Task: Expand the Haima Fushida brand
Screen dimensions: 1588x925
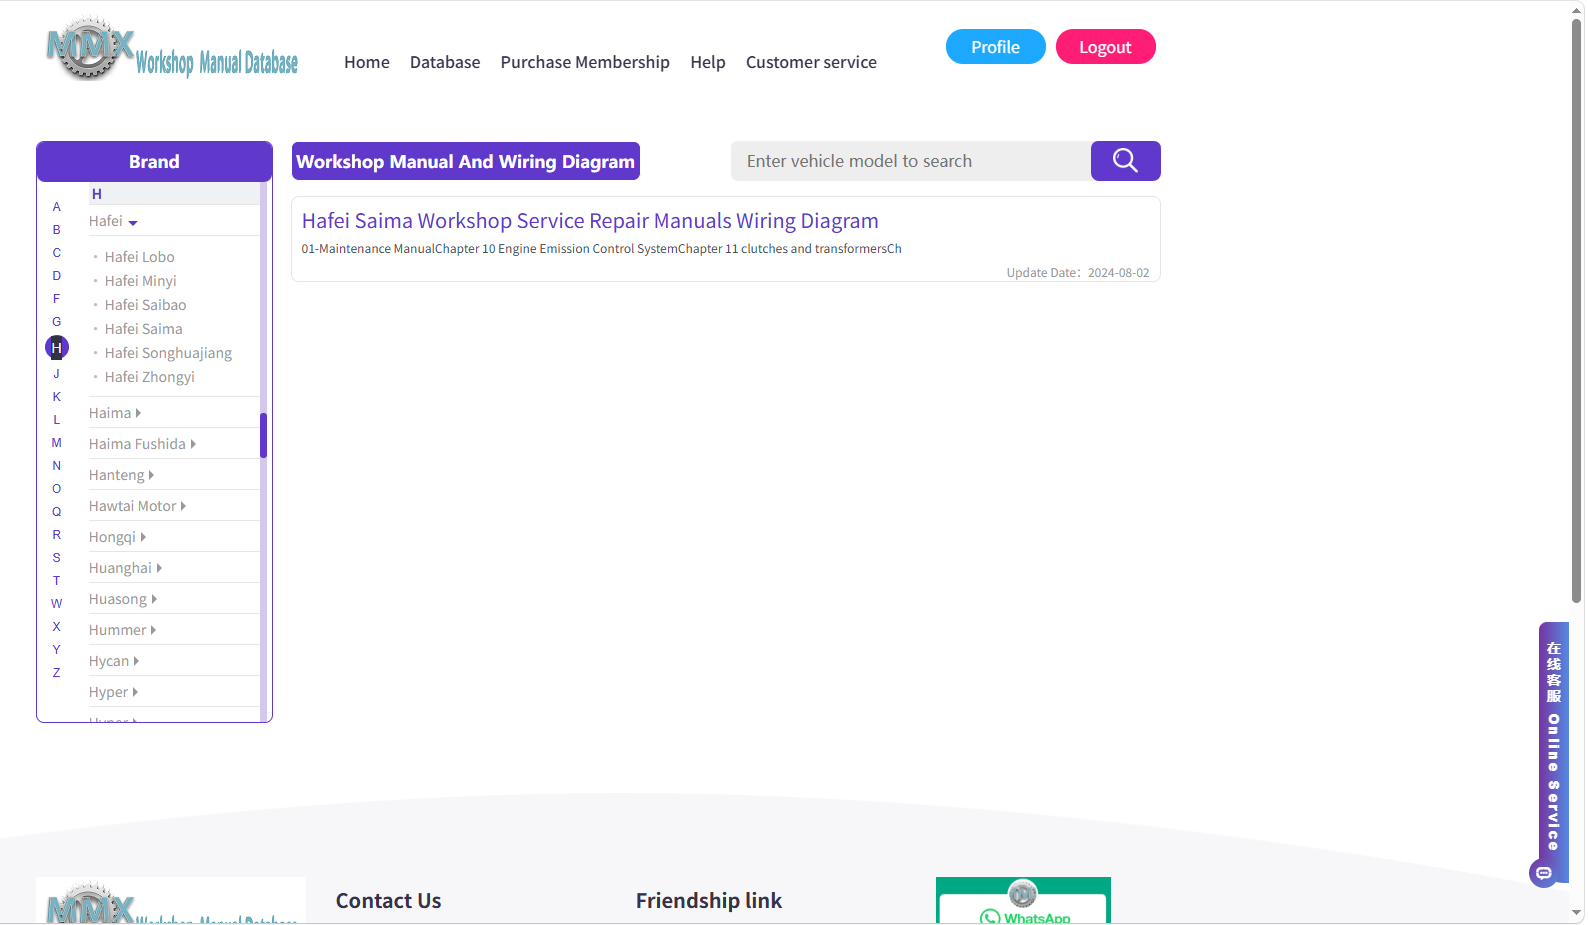Action: (x=142, y=444)
